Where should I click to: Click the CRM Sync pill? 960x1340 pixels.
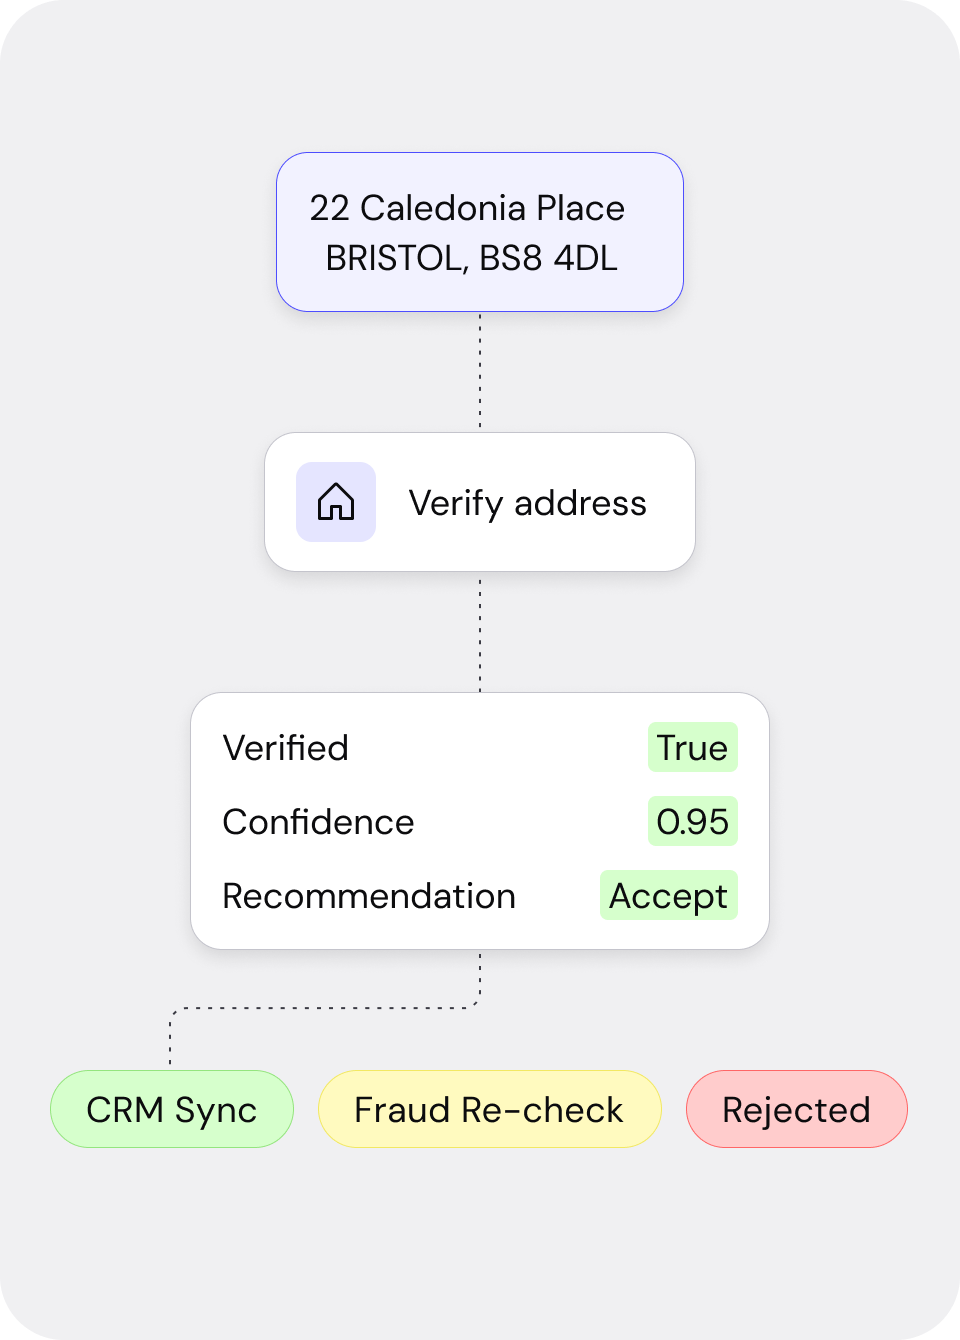(x=172, y=1109)
